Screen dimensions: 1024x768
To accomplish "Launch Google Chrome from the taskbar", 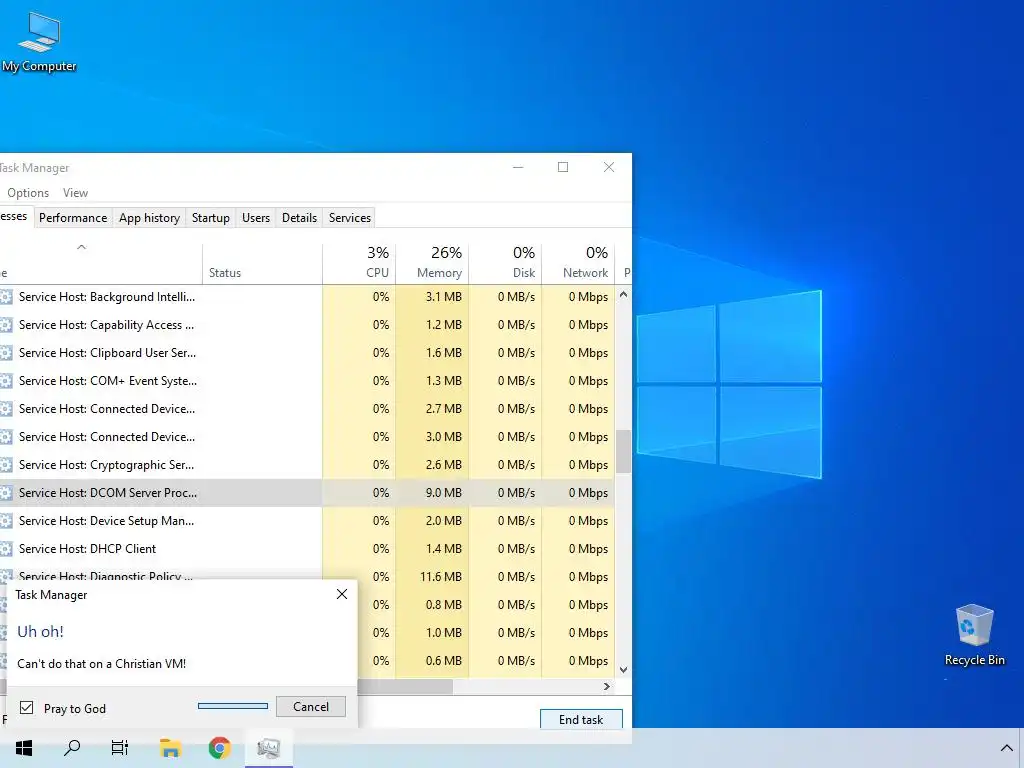I will [x=219, y=748].
